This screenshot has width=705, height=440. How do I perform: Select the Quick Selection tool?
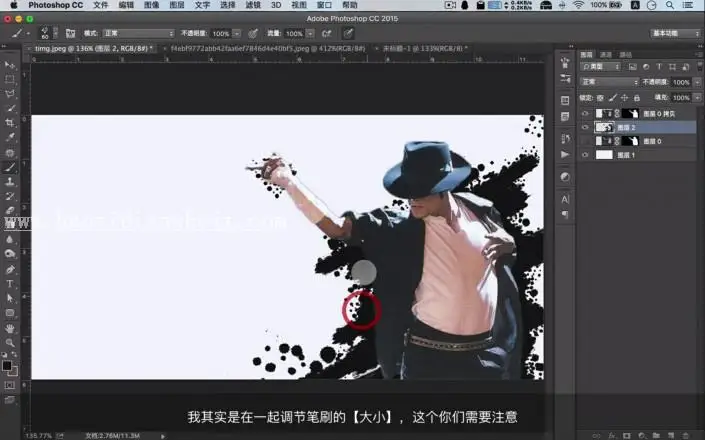(x=9, y=108)
